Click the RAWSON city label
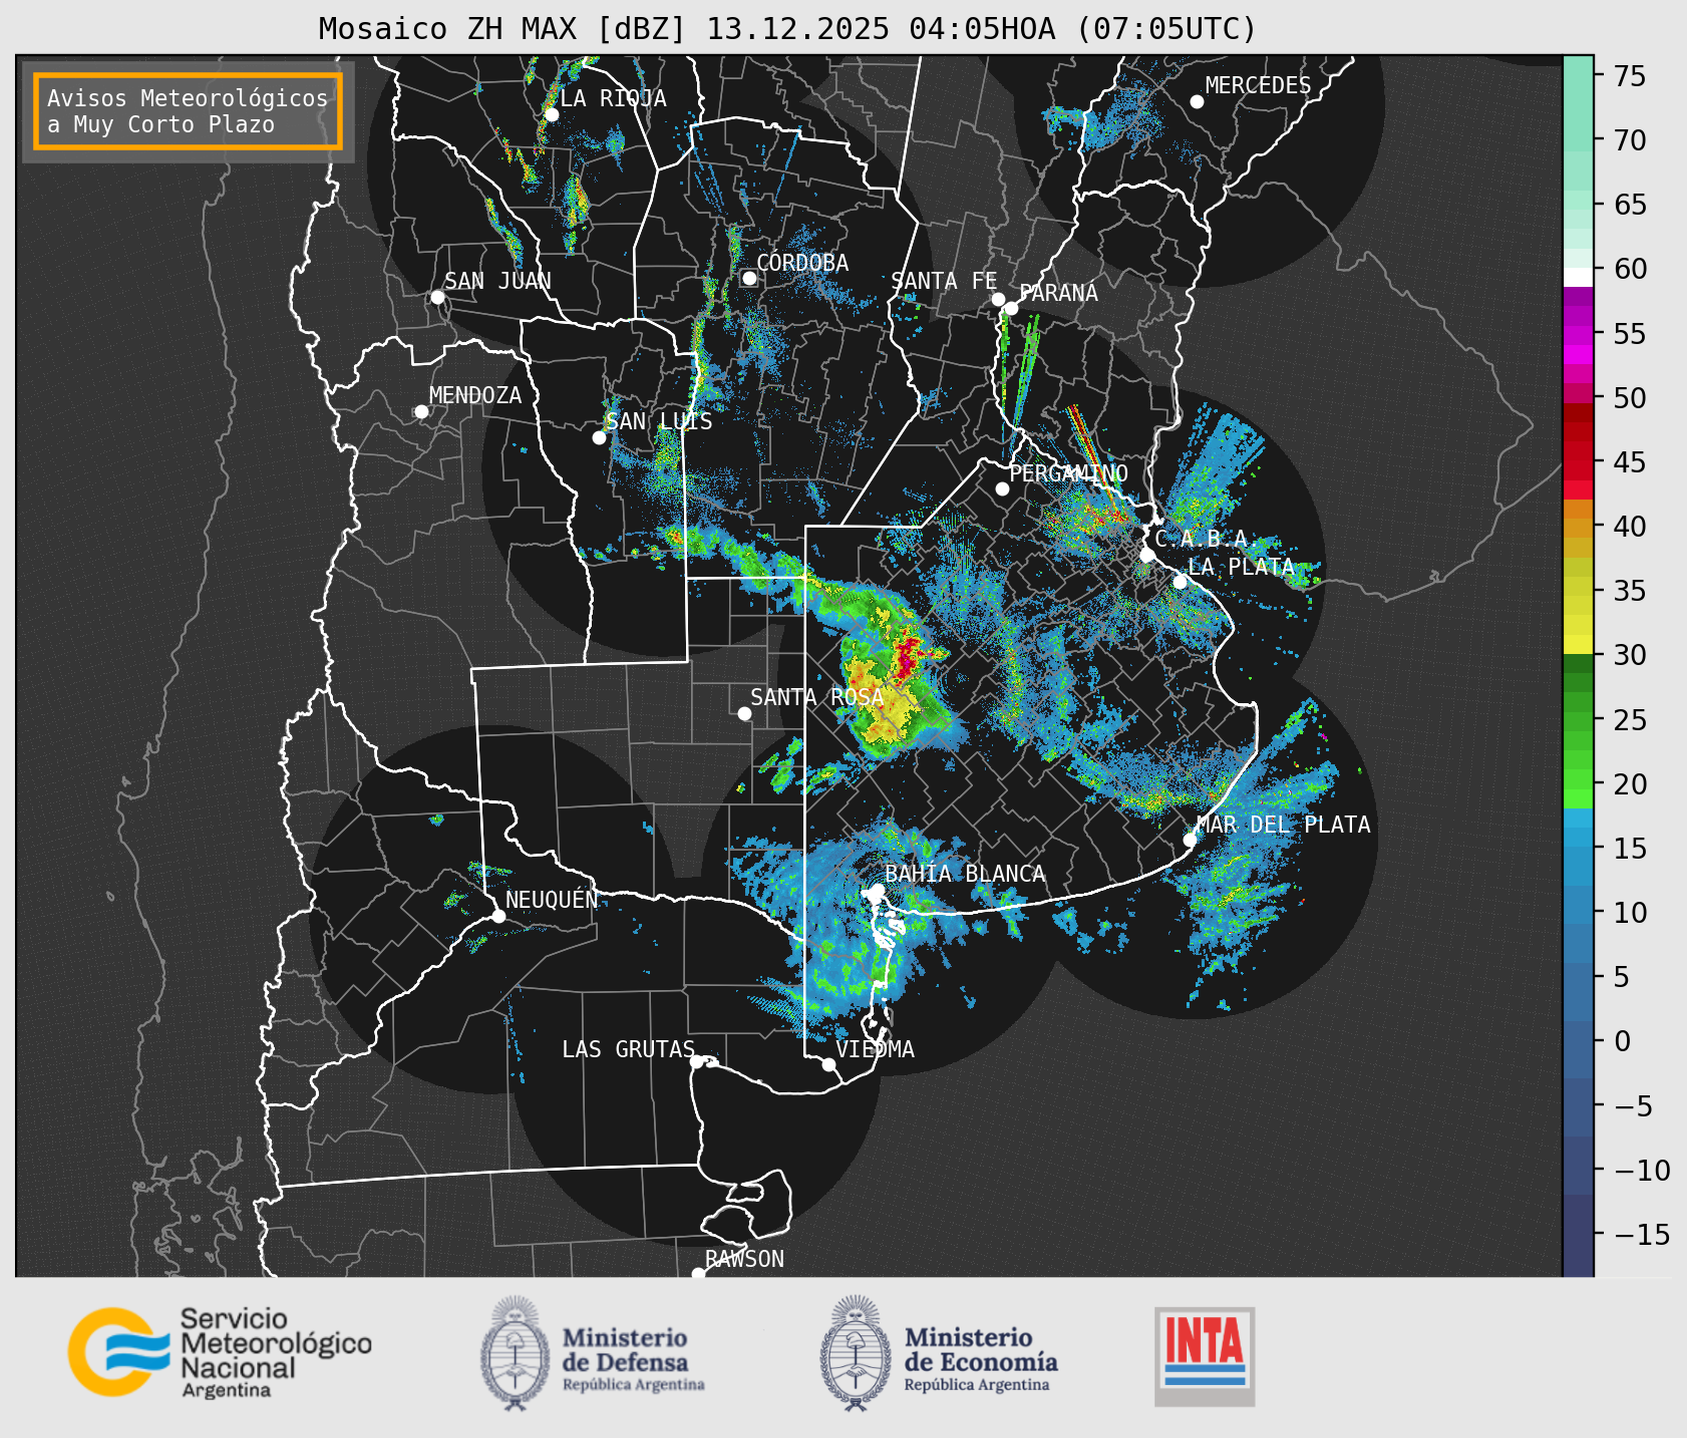 [x=744, y=1259]
